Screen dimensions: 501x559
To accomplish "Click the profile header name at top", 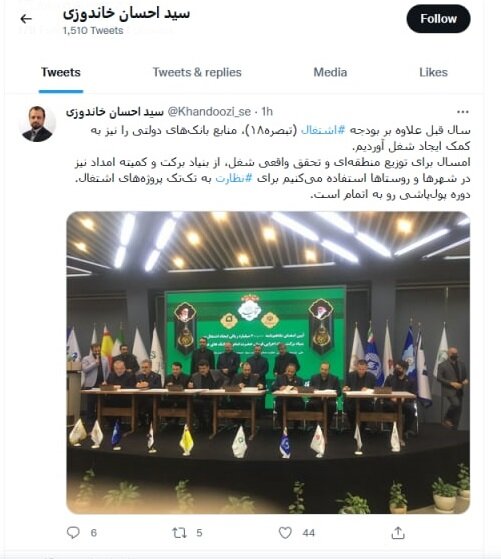I will pos(126,13).
